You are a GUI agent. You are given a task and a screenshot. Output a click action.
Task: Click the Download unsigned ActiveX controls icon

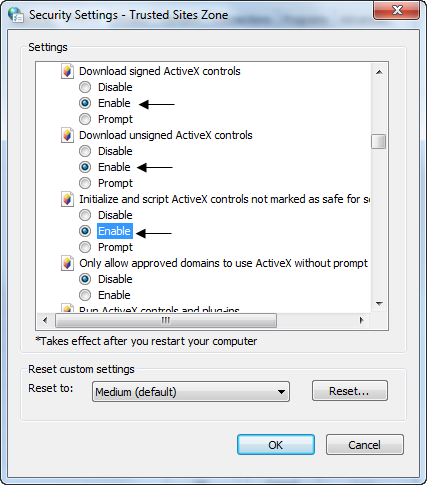67,135
